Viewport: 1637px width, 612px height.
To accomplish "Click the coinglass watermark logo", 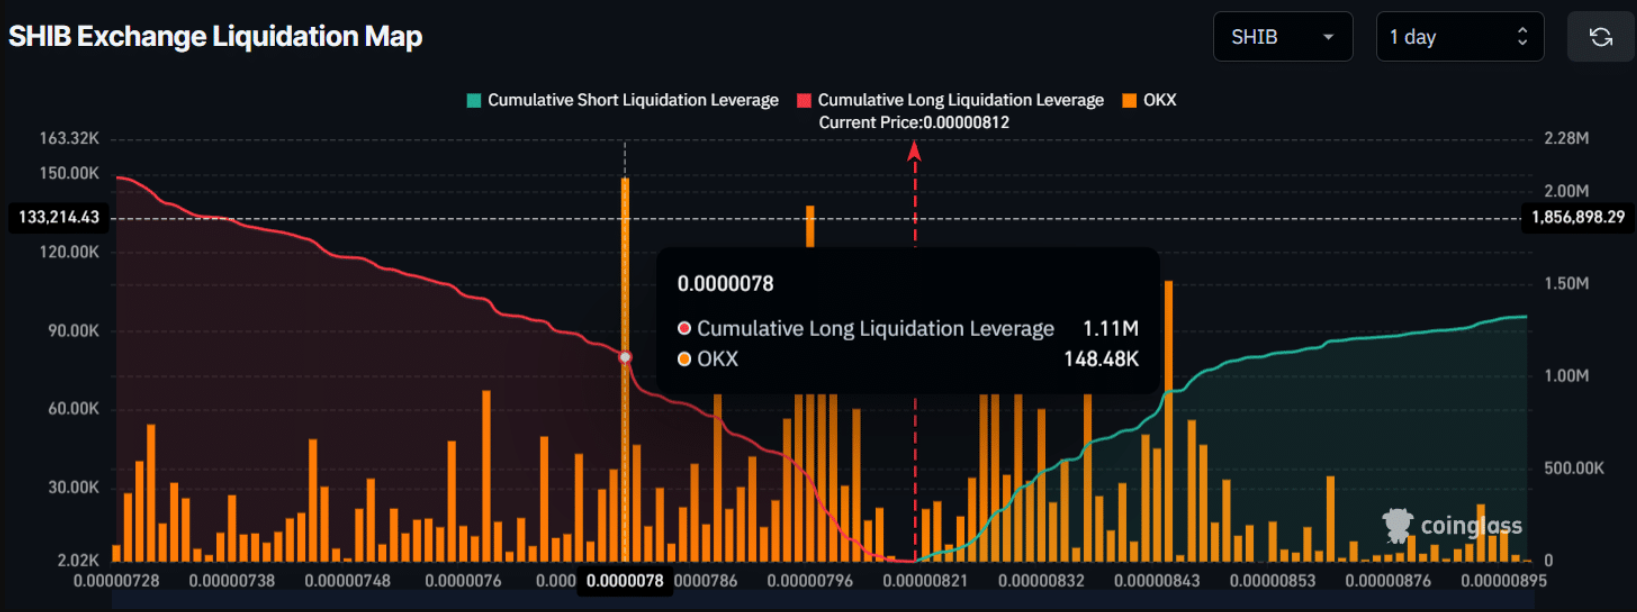I will click(x=1452, y=525).
